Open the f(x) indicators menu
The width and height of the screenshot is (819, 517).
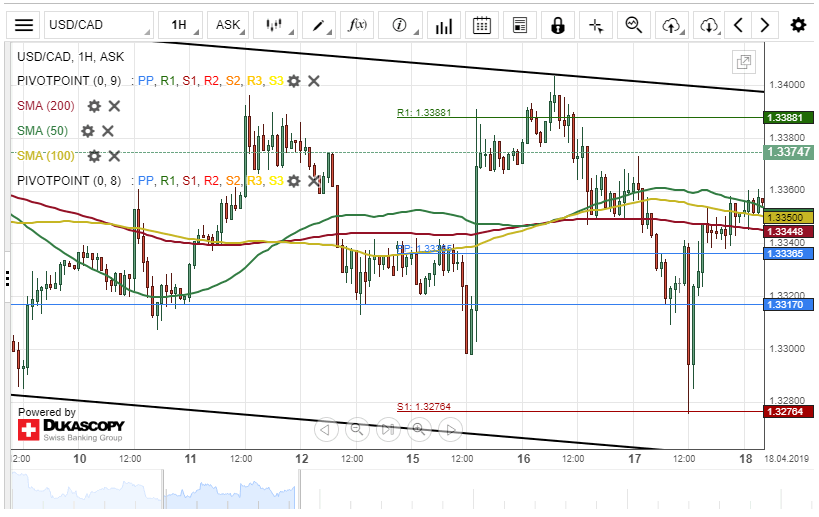[x=357, y=25]
